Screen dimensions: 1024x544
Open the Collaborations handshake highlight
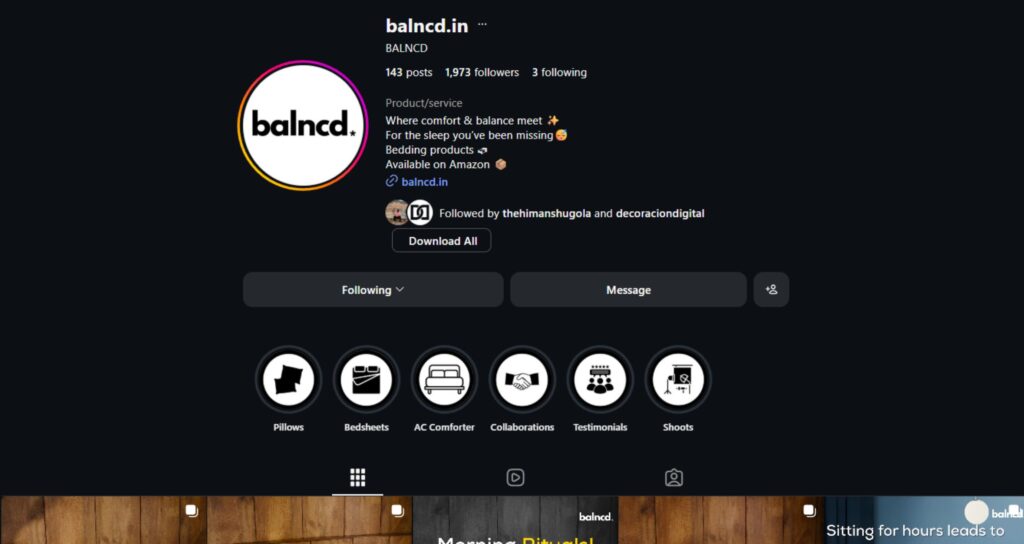coord(522,379)
